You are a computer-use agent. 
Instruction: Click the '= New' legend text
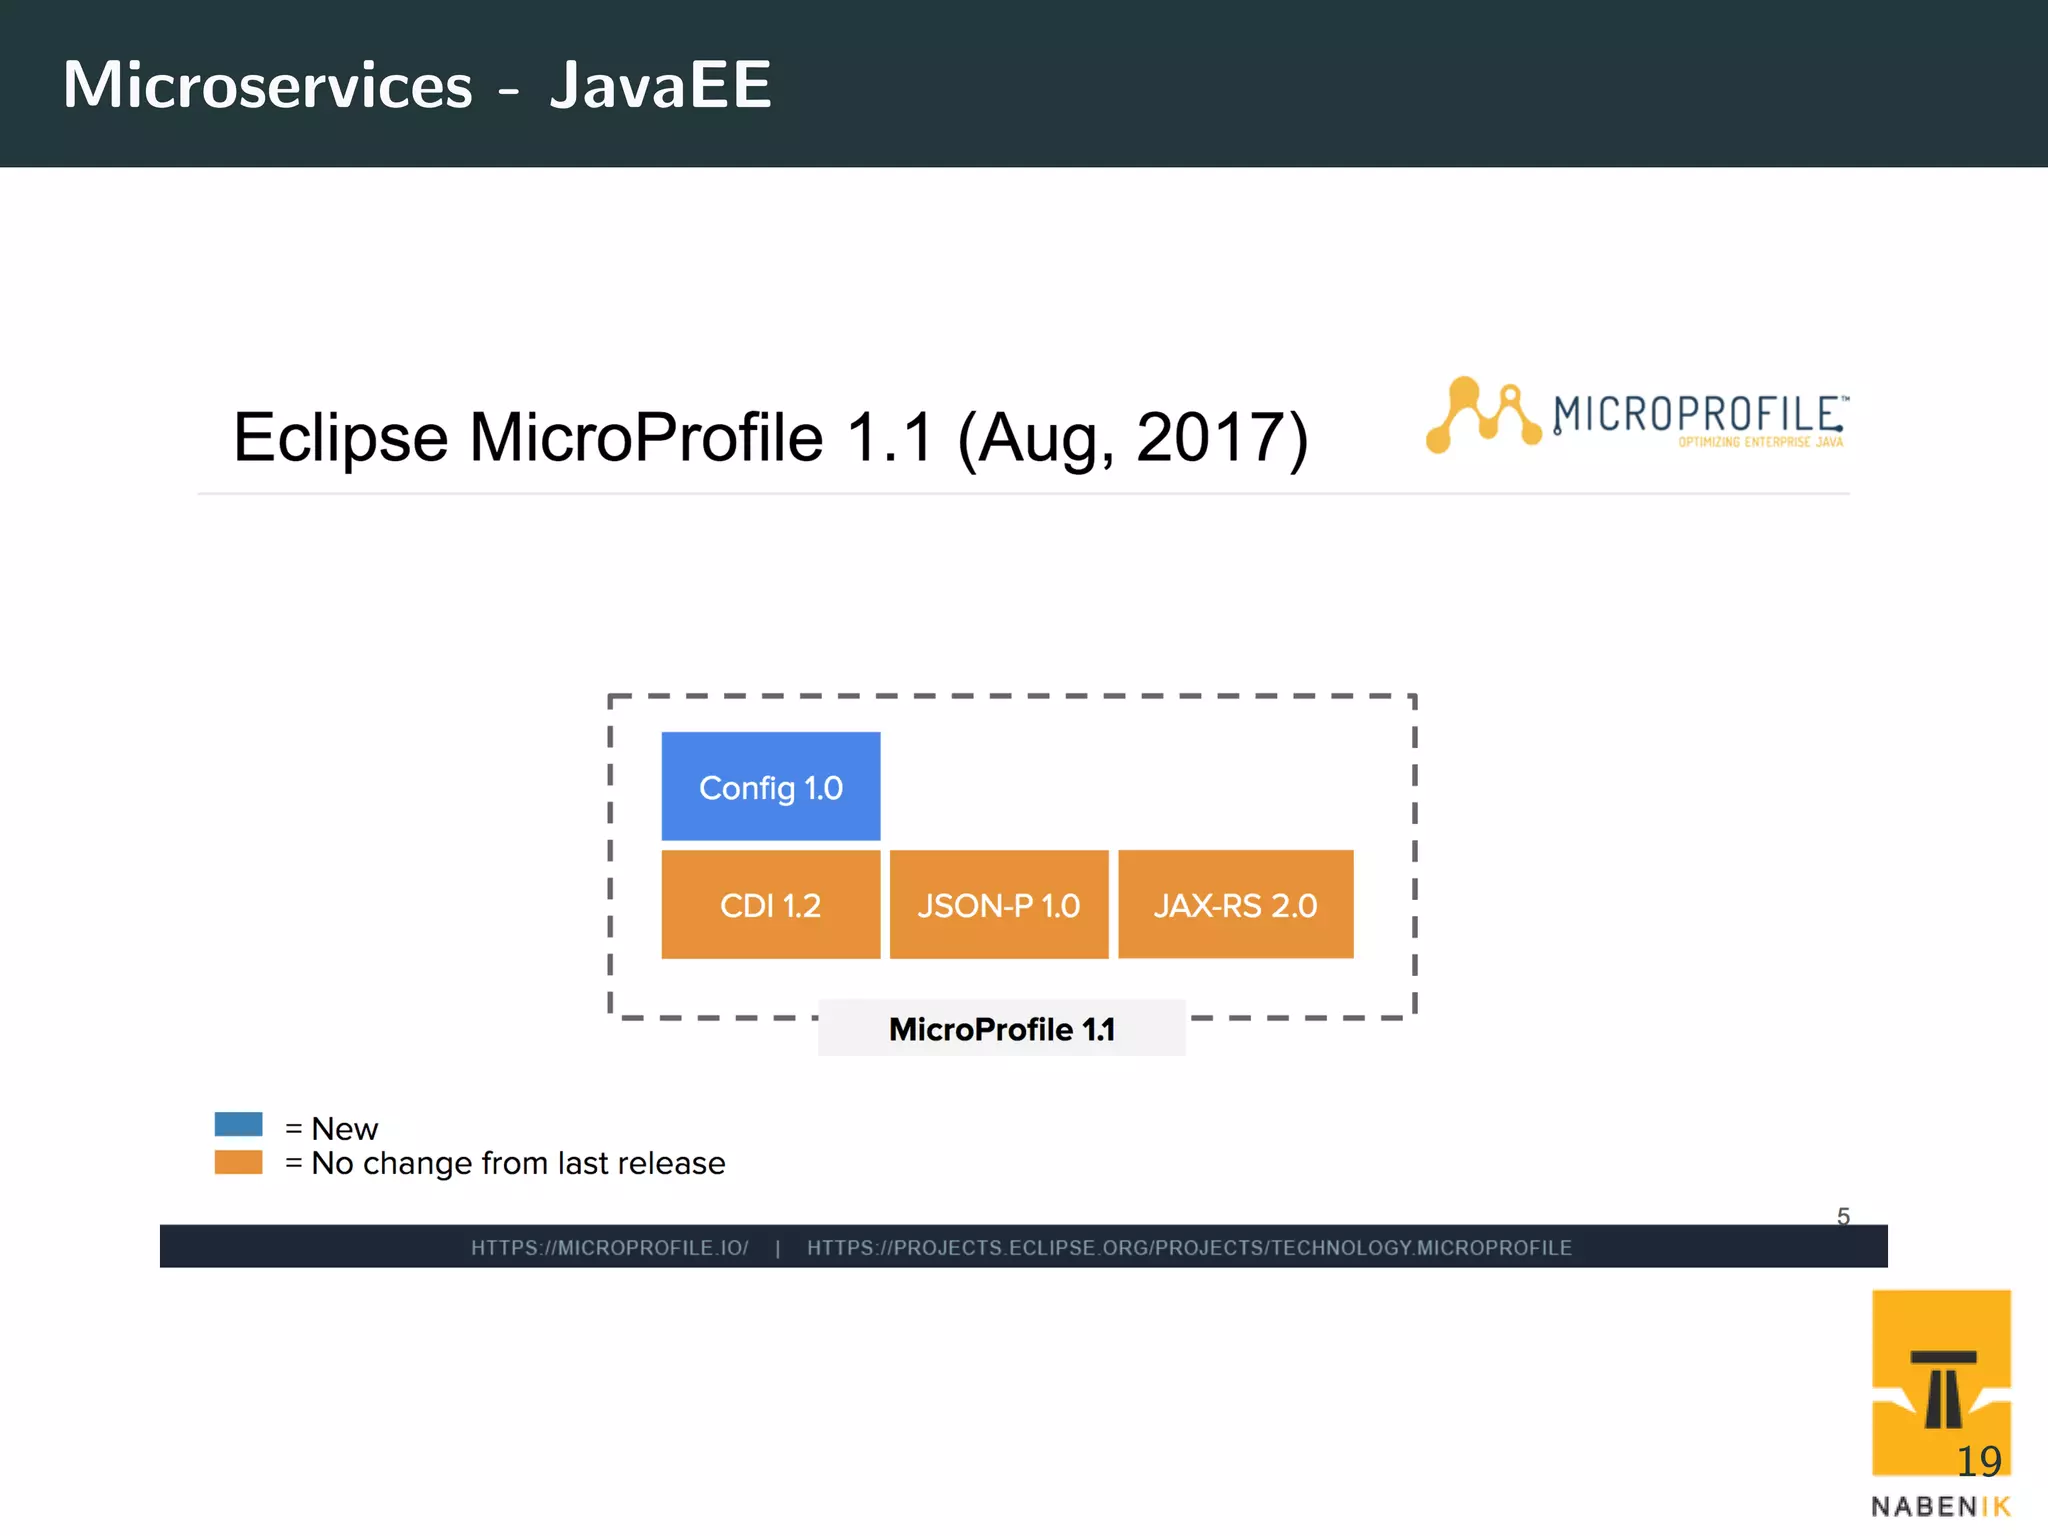(332, 1128)
